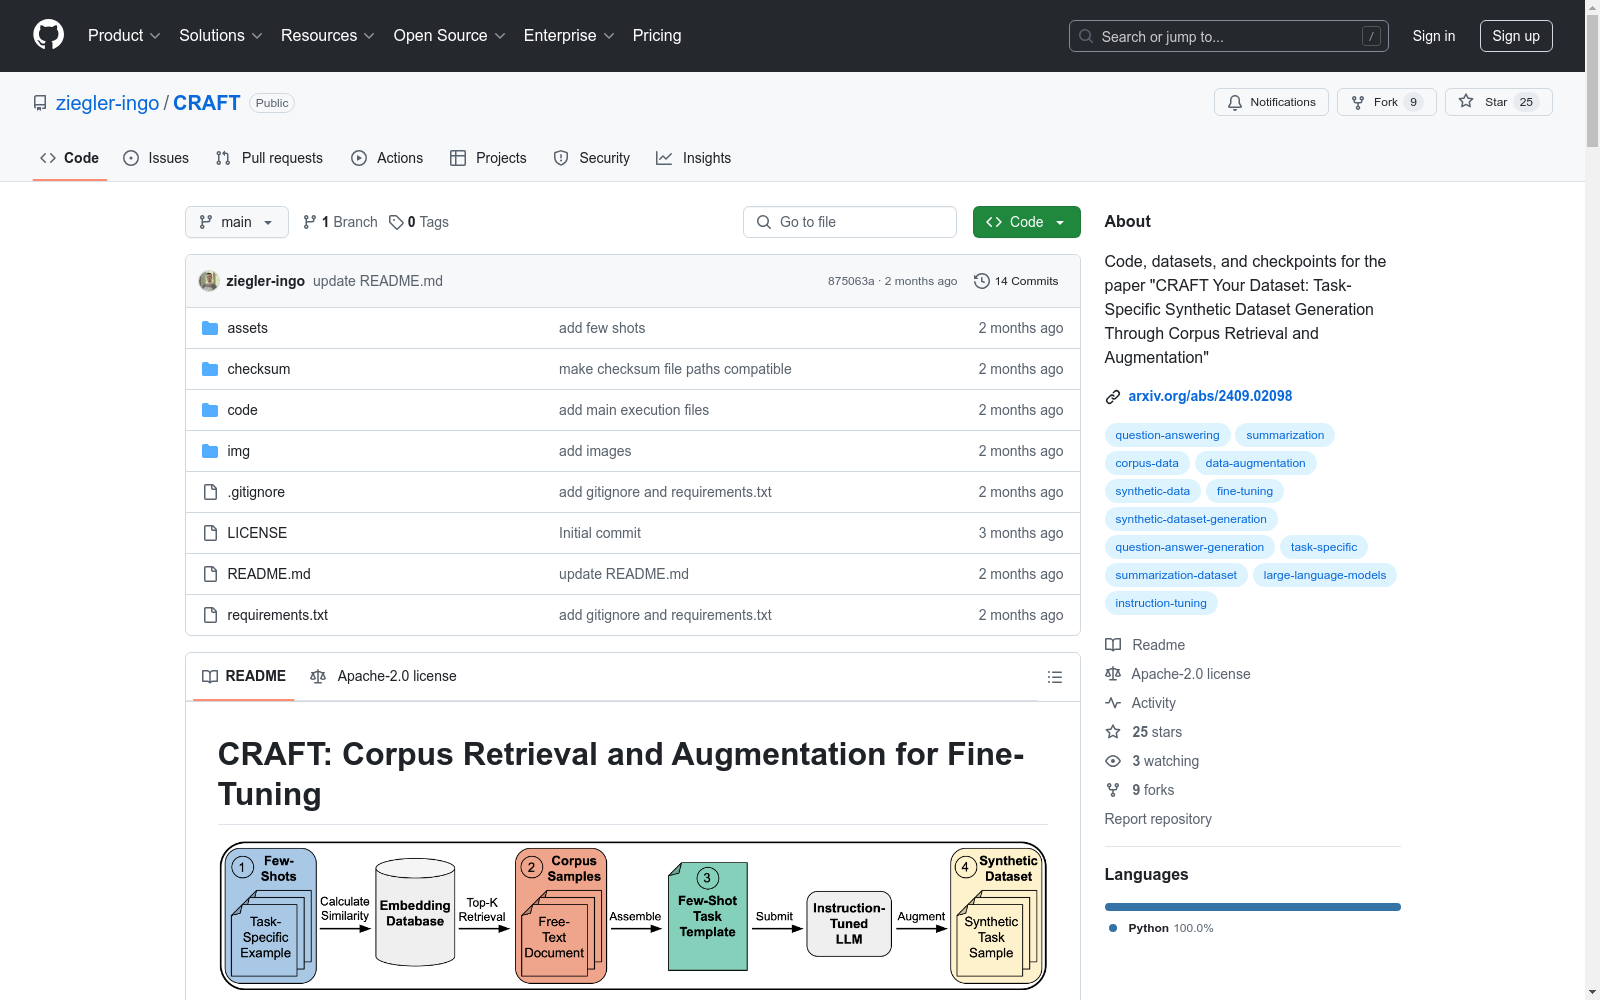This screenshot has height=1000, width=1600.
Task: Click the Sign up button
Action: 1516,36
